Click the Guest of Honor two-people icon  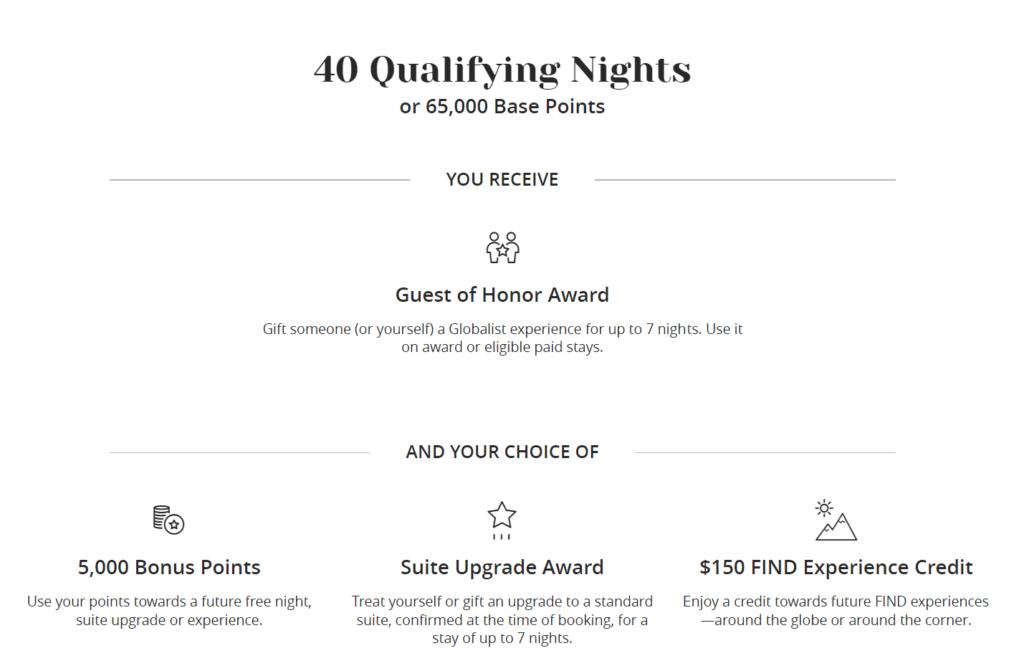pos(502,248)
